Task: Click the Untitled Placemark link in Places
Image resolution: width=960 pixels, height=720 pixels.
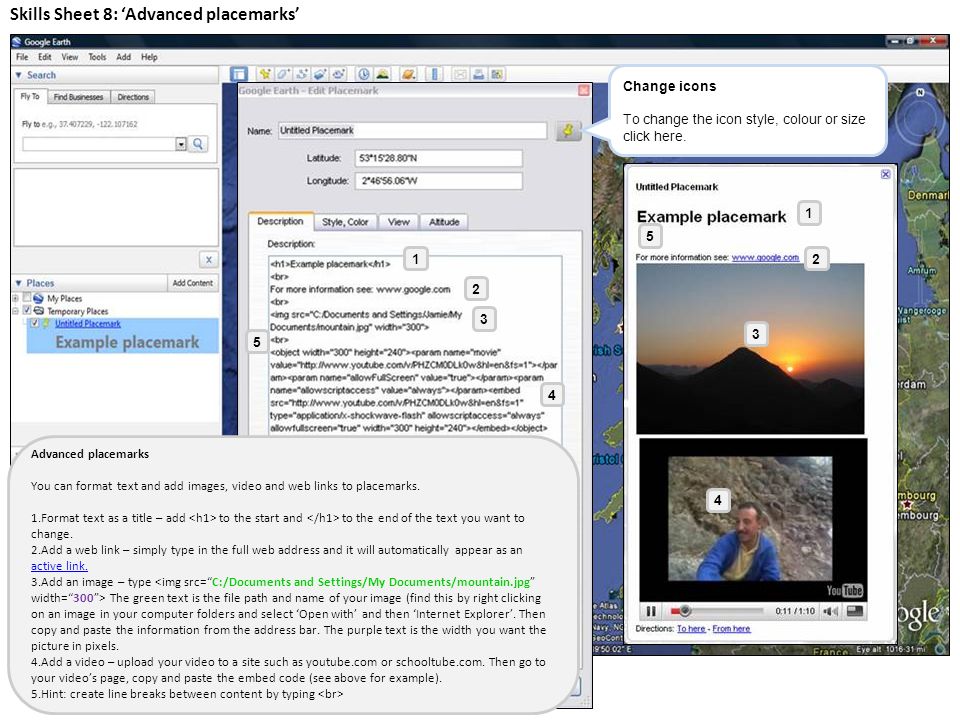Action: tap(88, 323)
